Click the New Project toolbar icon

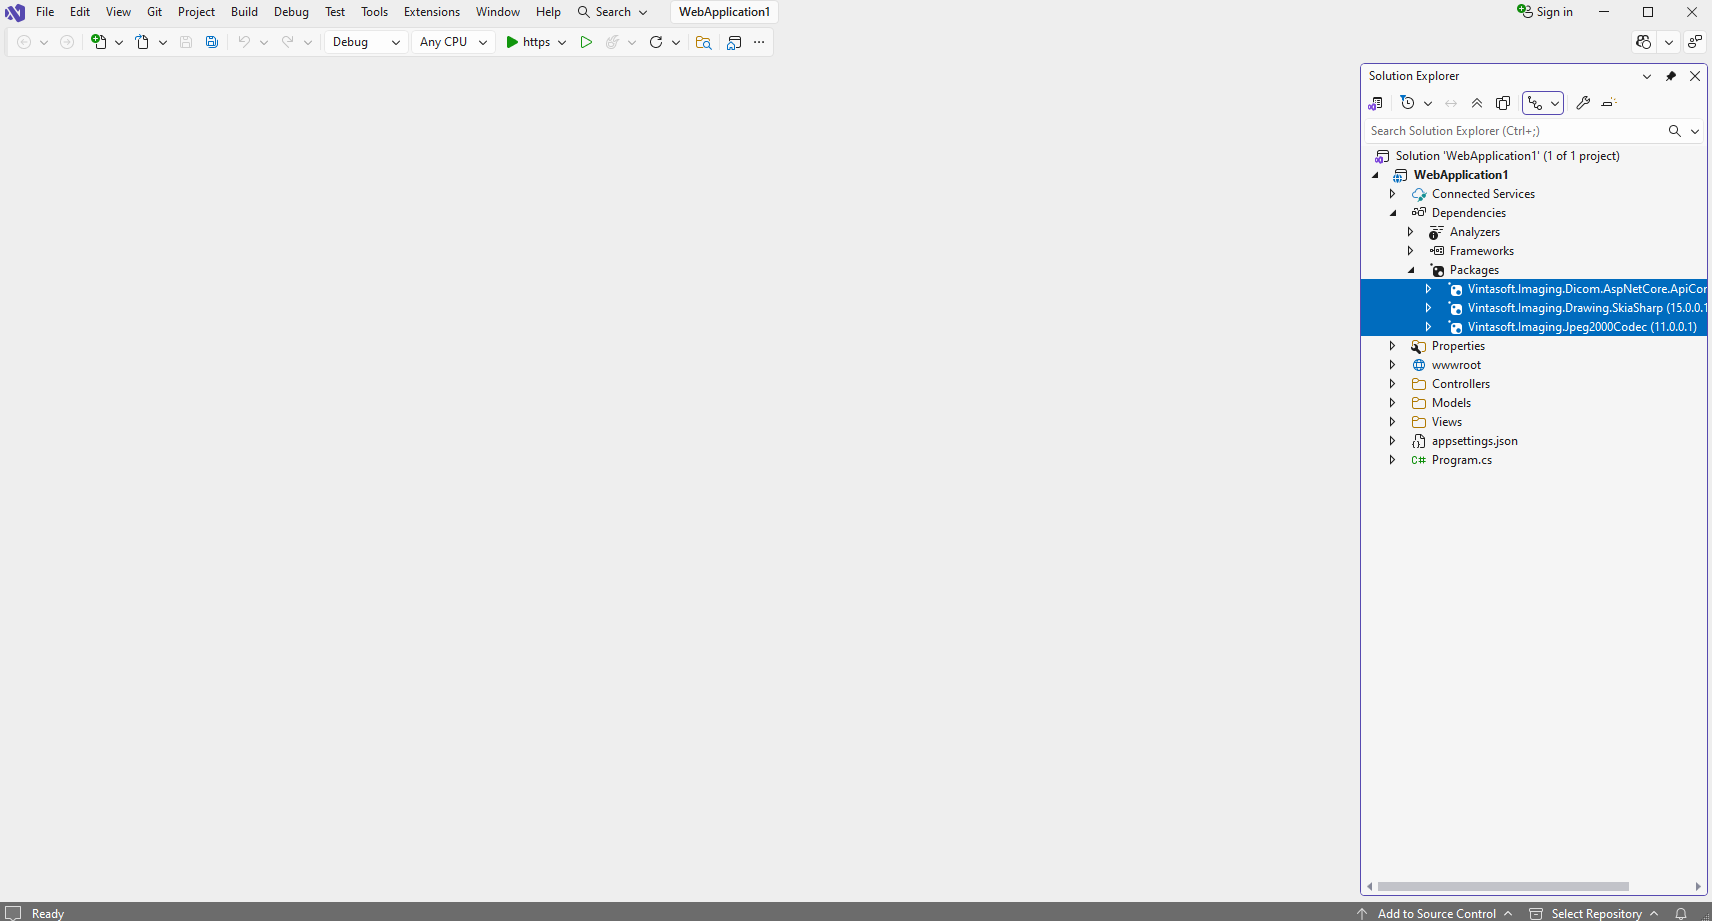click(x=99, y=42)
